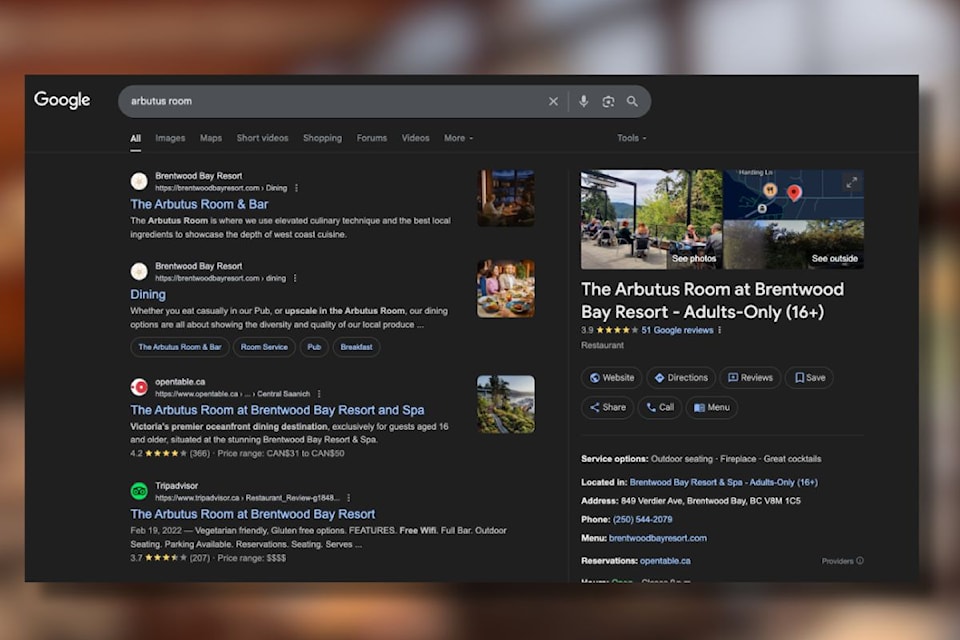This screenshot has width=960, height=640.
Task: Open 'The Arbutus Room & Bar' result title
Action: [x=199, y=204]
